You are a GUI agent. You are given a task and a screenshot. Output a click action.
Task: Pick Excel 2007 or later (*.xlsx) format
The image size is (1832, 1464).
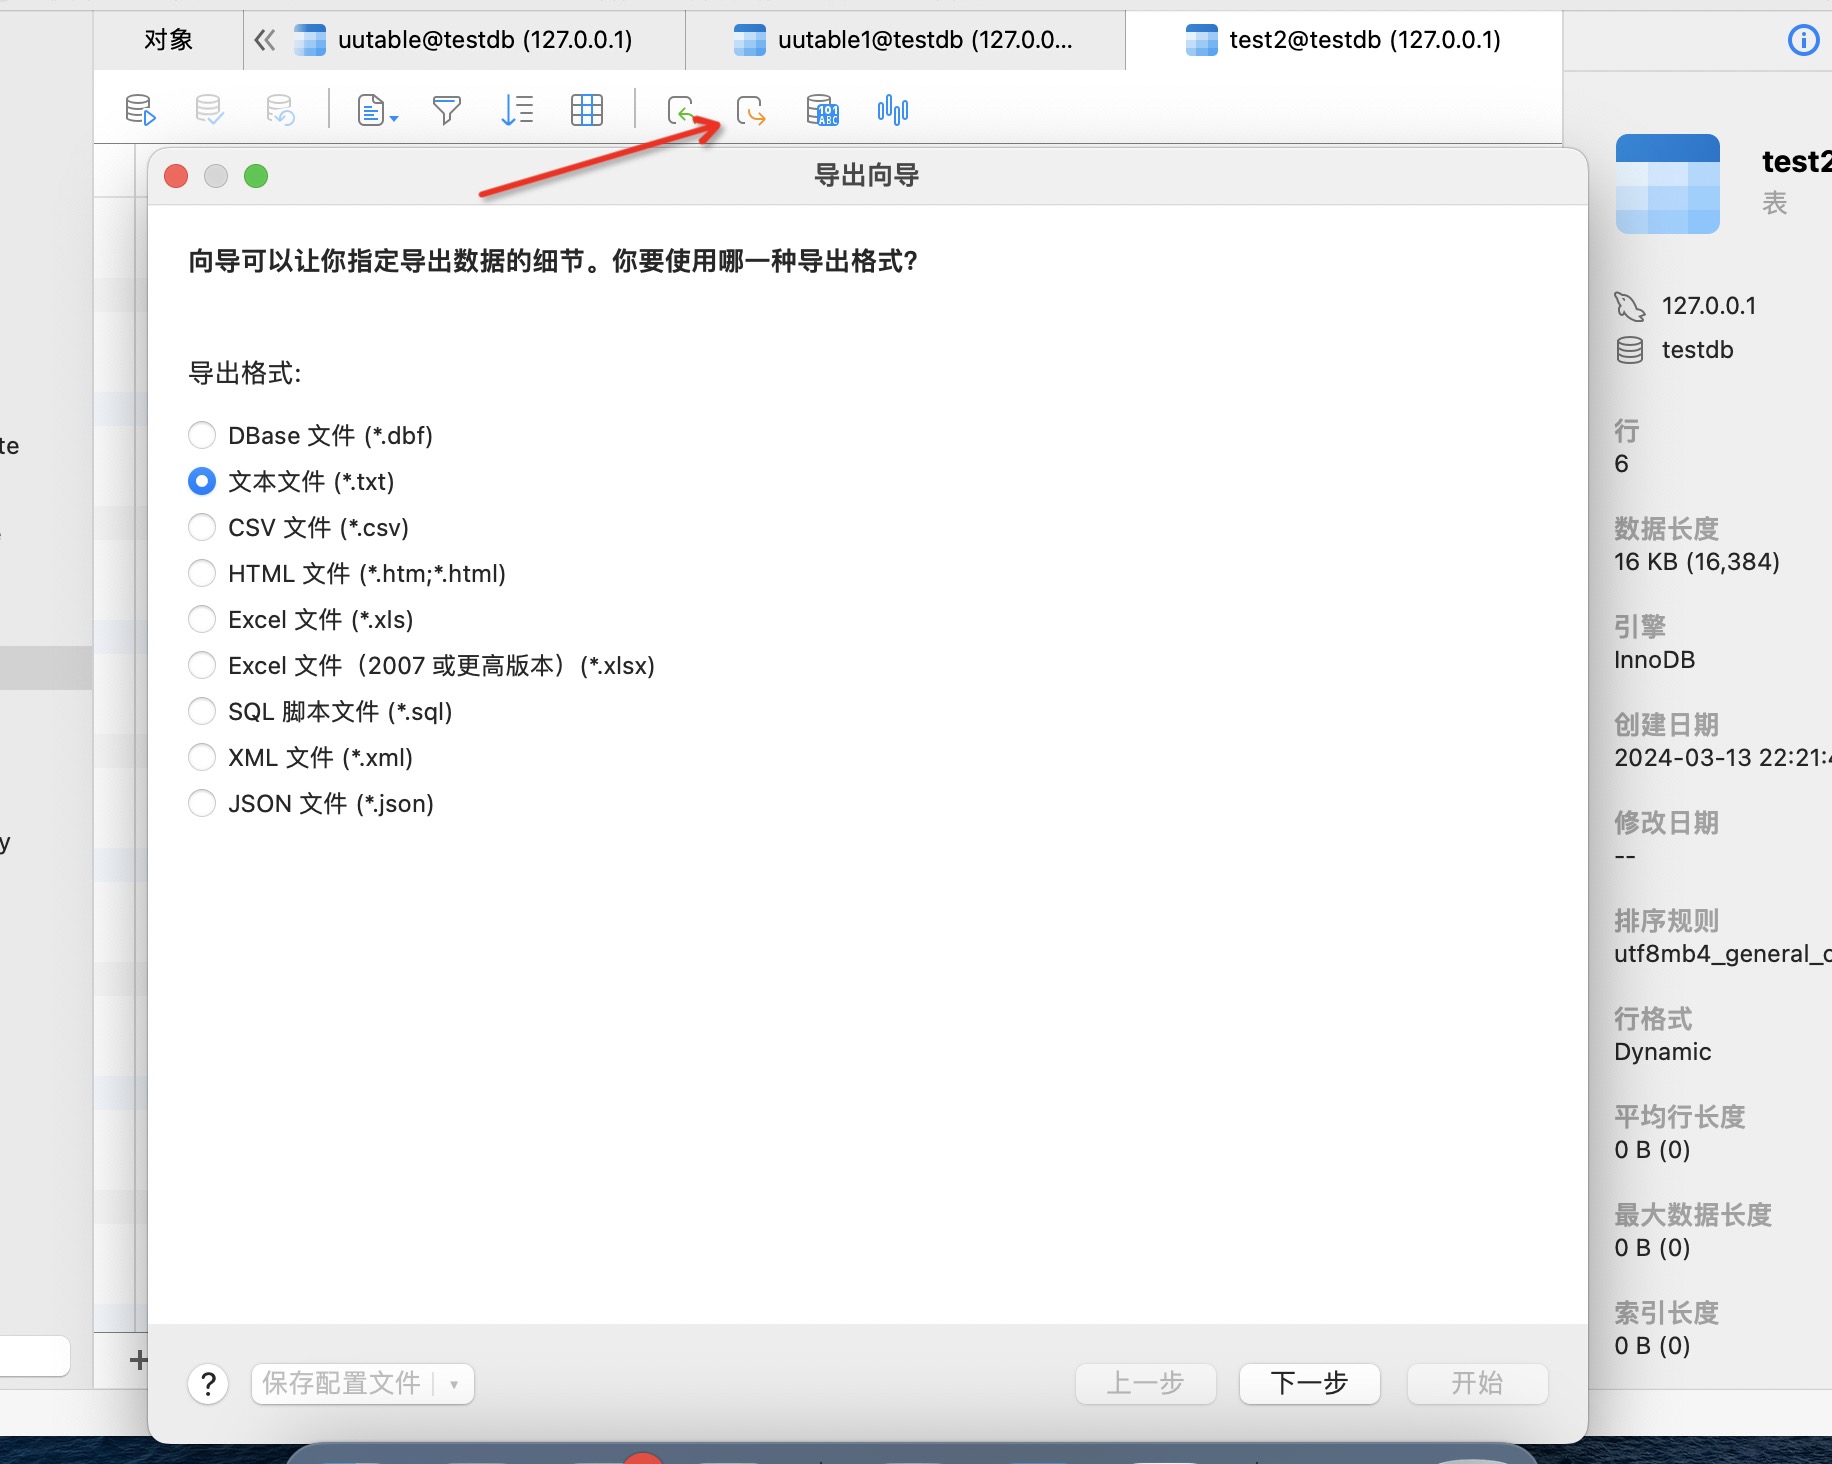click(202, 665)
